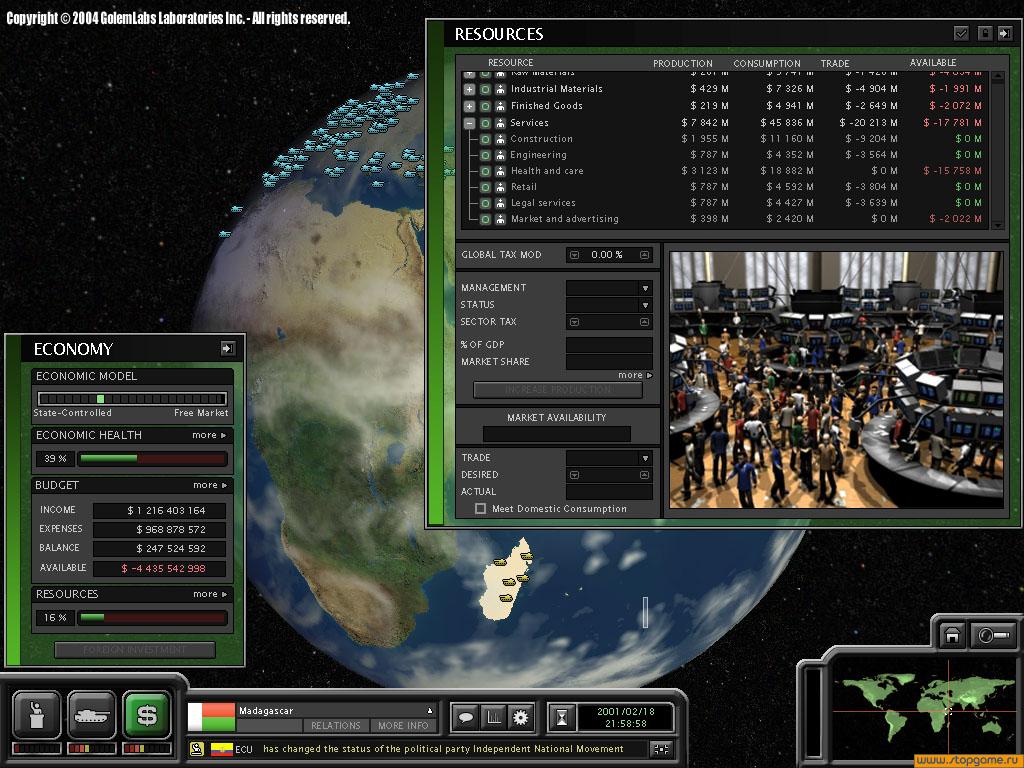Click the home button above the minimap

(952, 636)
